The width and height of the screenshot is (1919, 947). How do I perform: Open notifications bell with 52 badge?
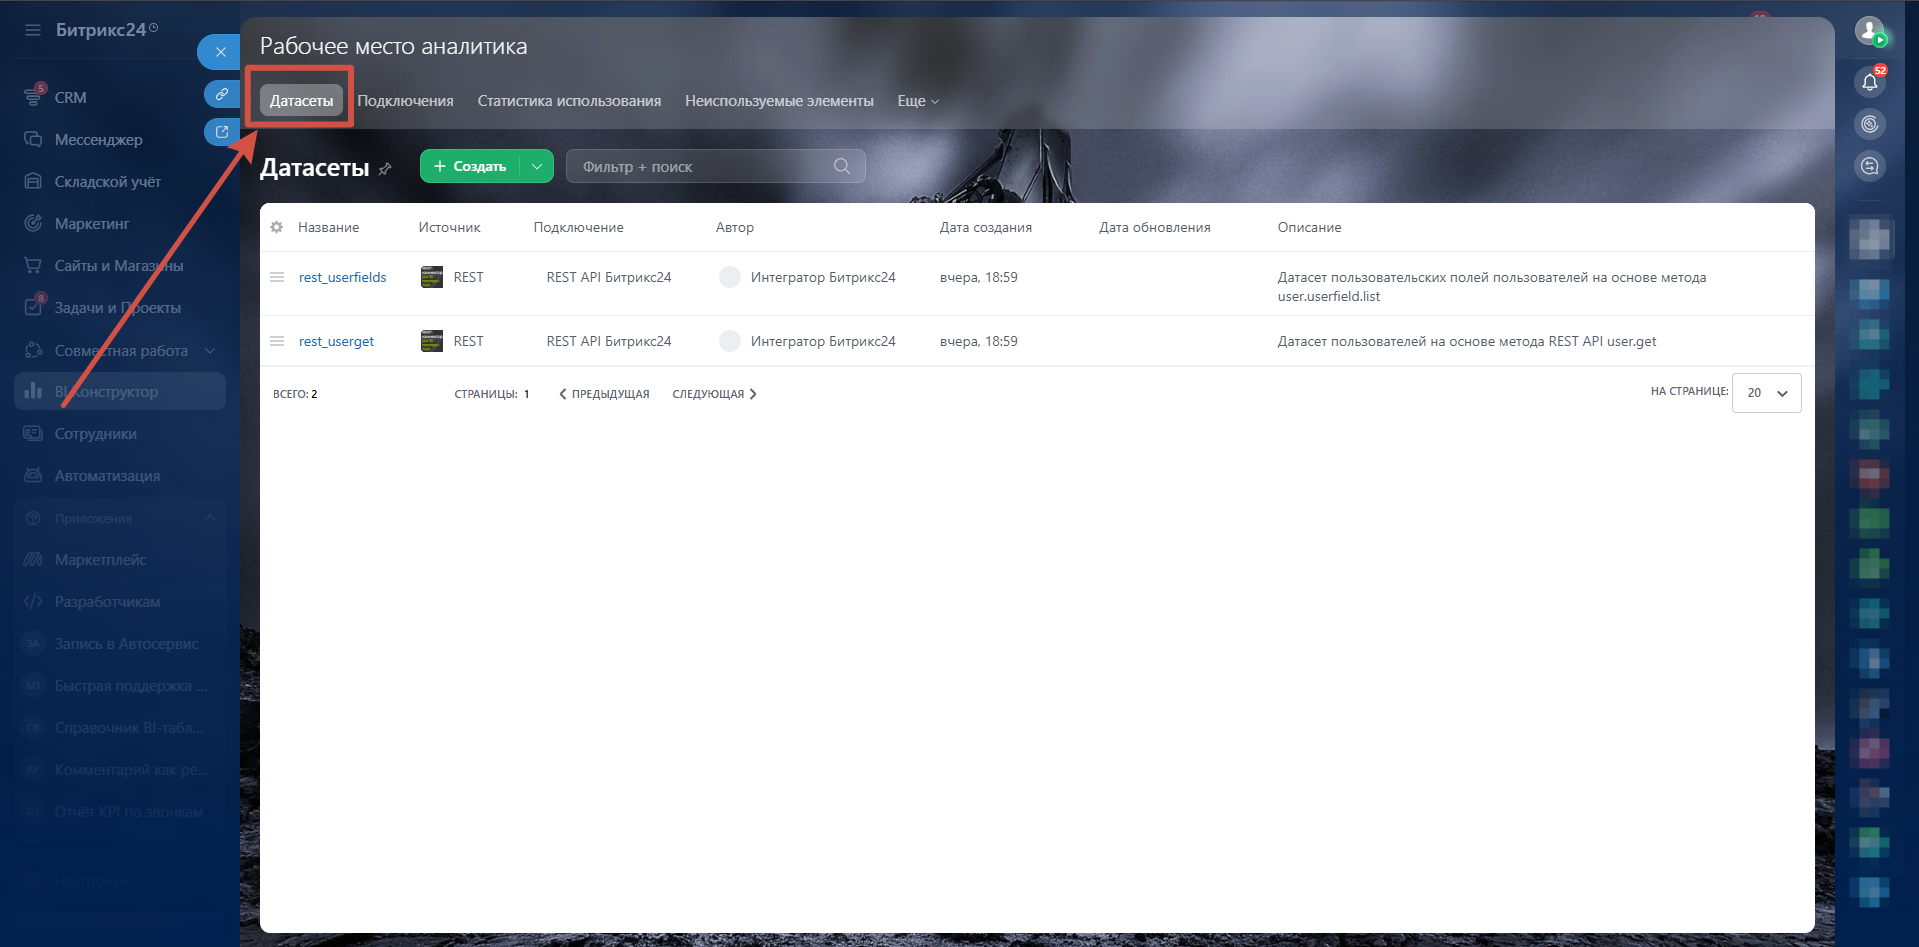tap(1870, 81)
